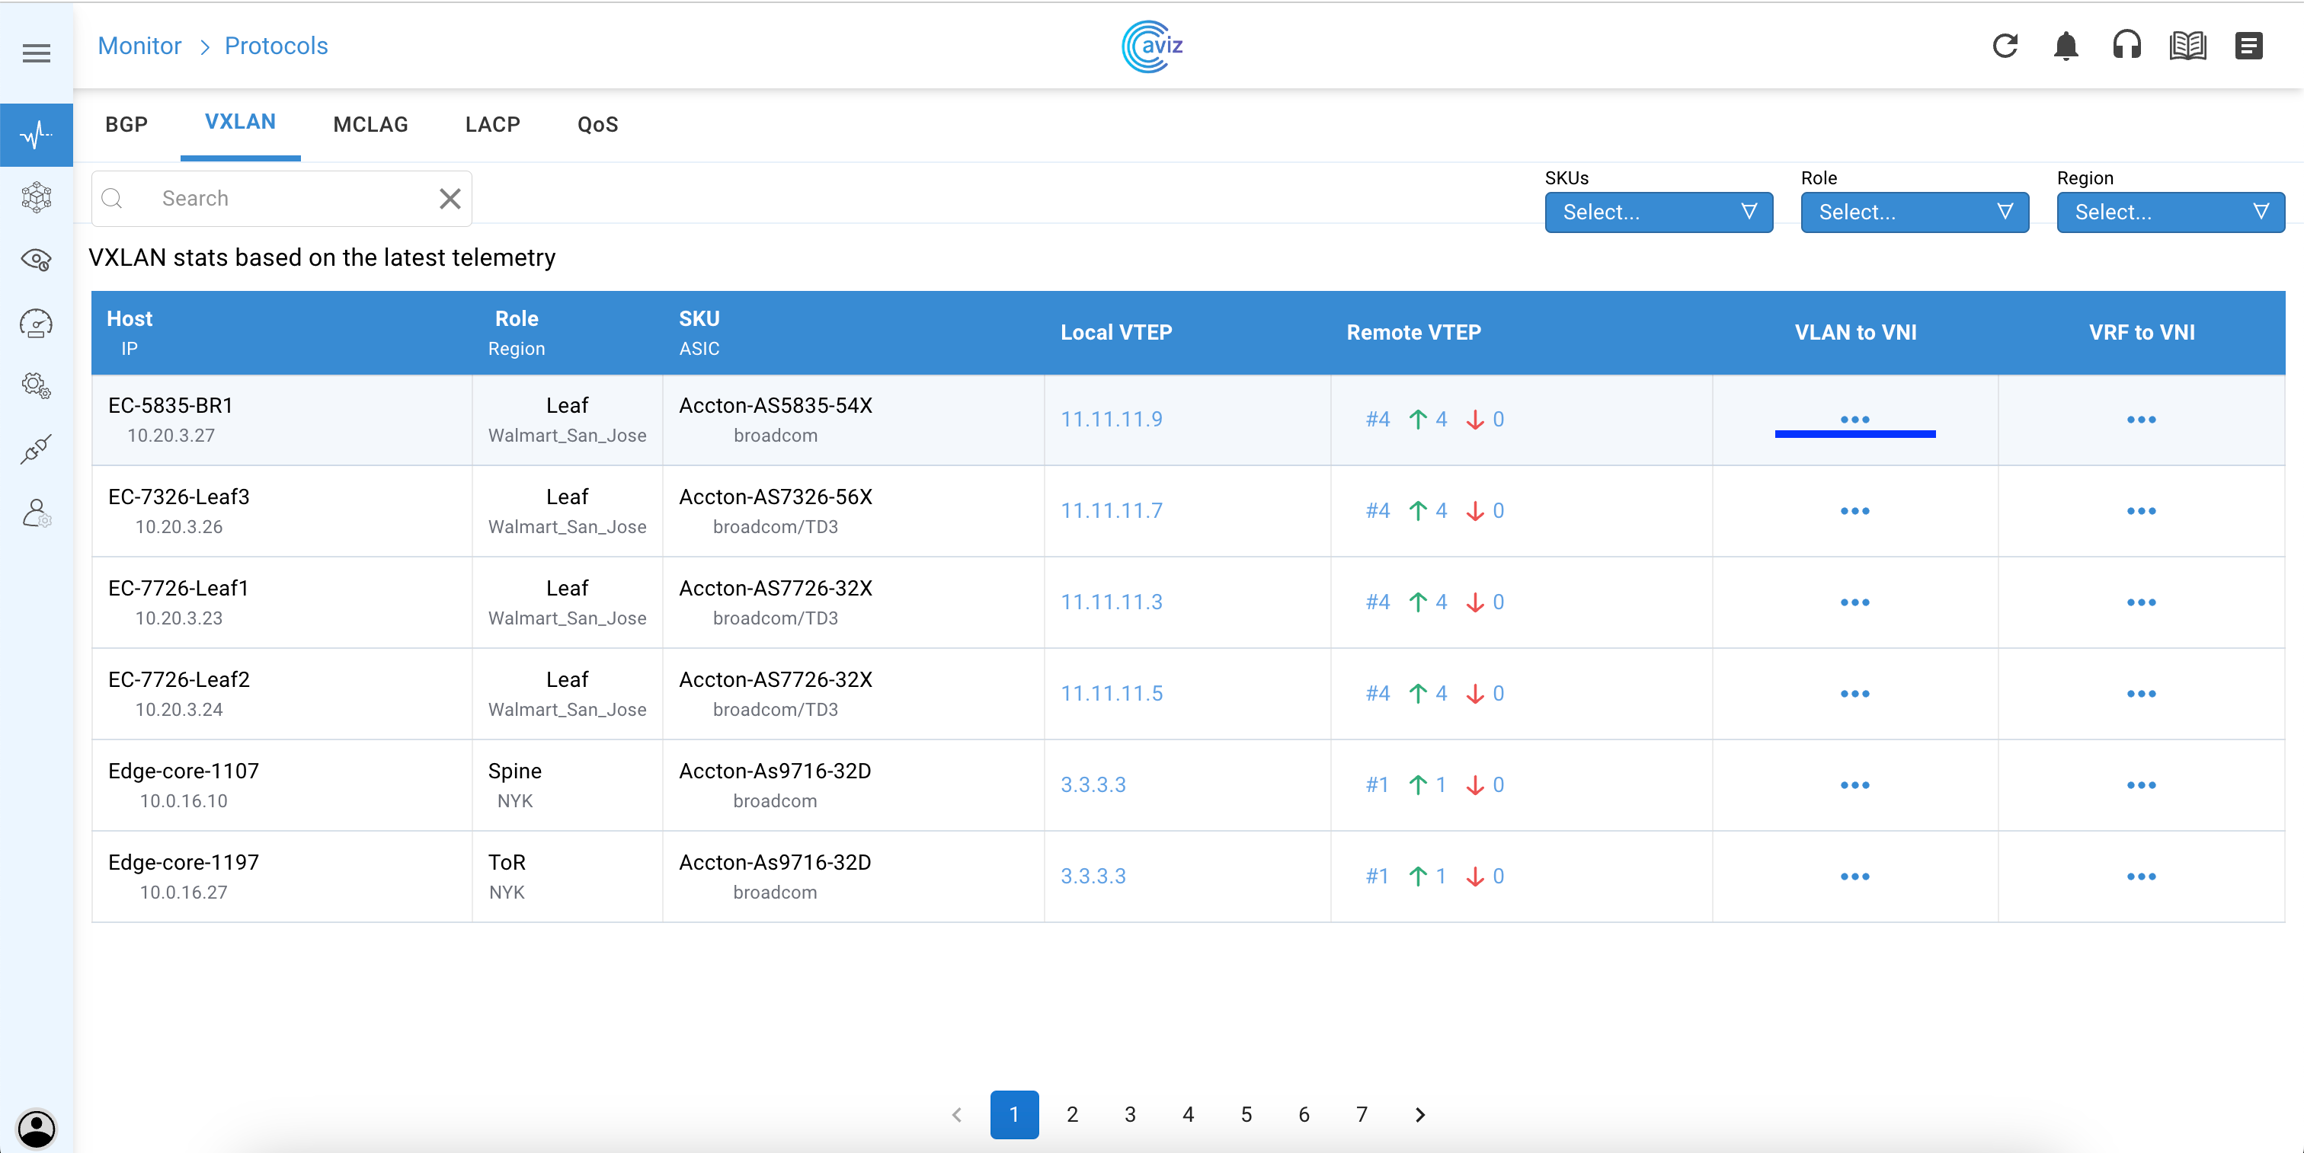Click into the Search input field

(290, 199)
